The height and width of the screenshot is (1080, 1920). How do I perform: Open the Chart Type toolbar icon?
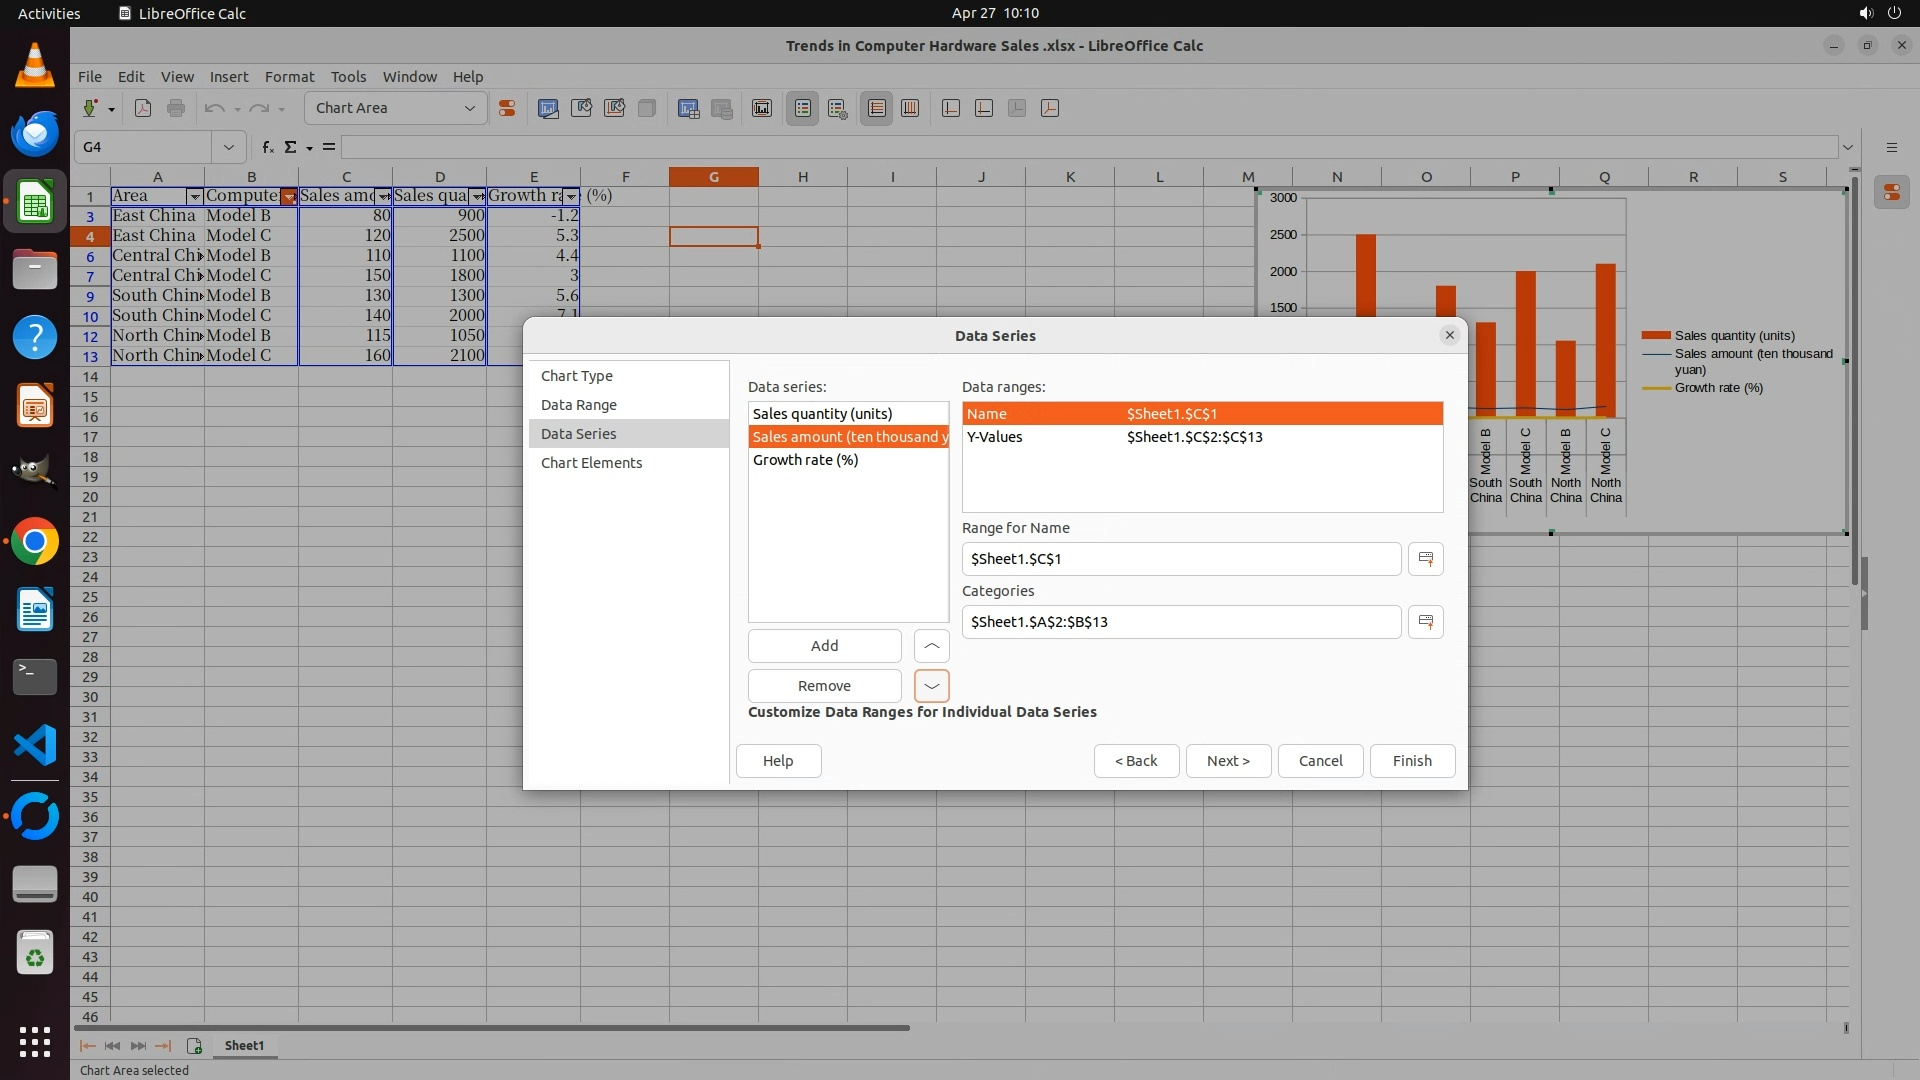point(548,108)
